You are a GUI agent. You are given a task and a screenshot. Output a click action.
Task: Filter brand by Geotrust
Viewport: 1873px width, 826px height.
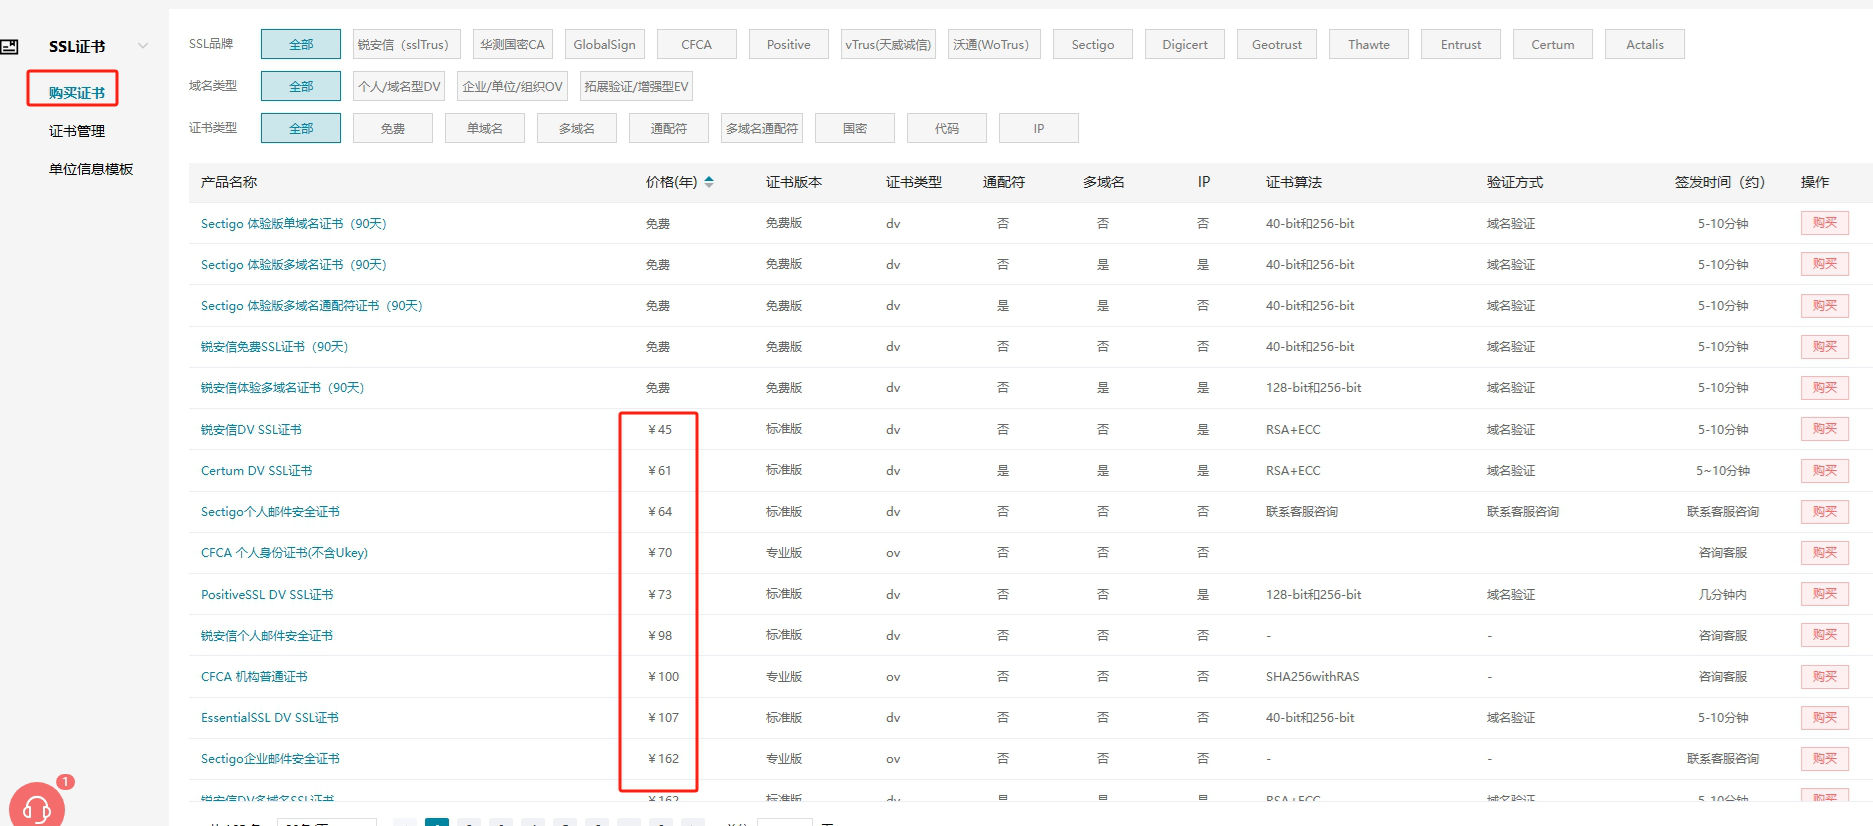pos(1277,45)
